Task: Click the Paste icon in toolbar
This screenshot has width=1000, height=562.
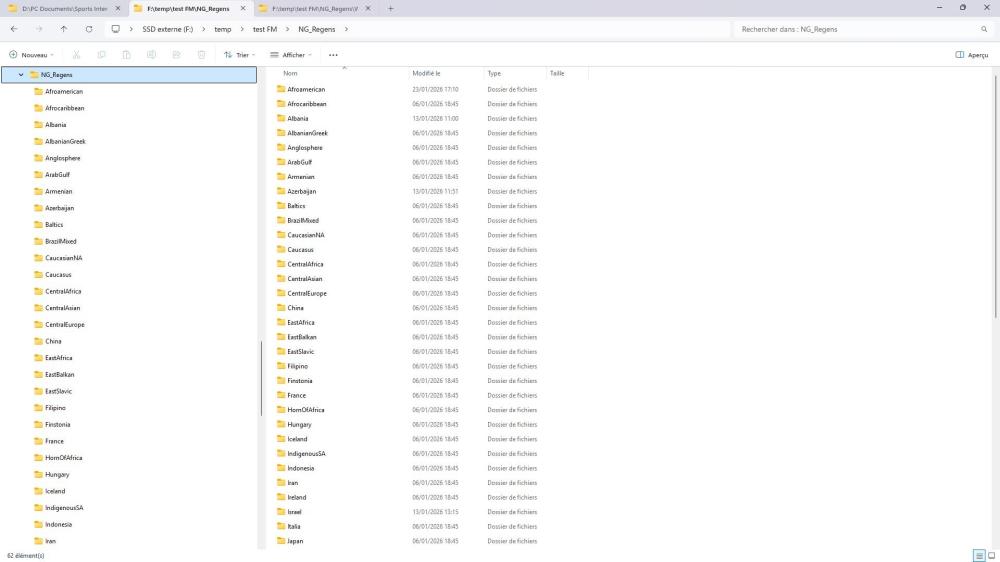Action: tap(126, 55)
